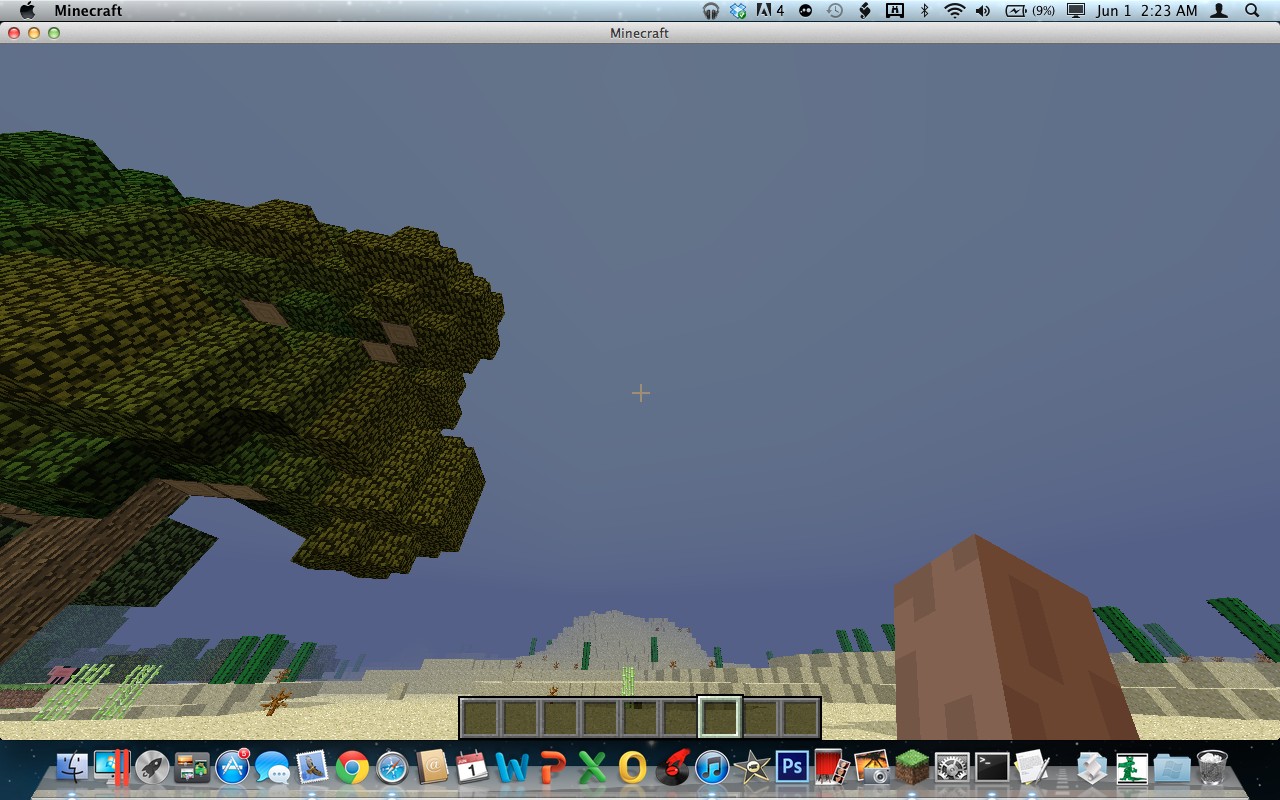The width and height of the screenshot is (1280, 800).
Task: Open Safari from the Dock
Action: pos(391,768)
